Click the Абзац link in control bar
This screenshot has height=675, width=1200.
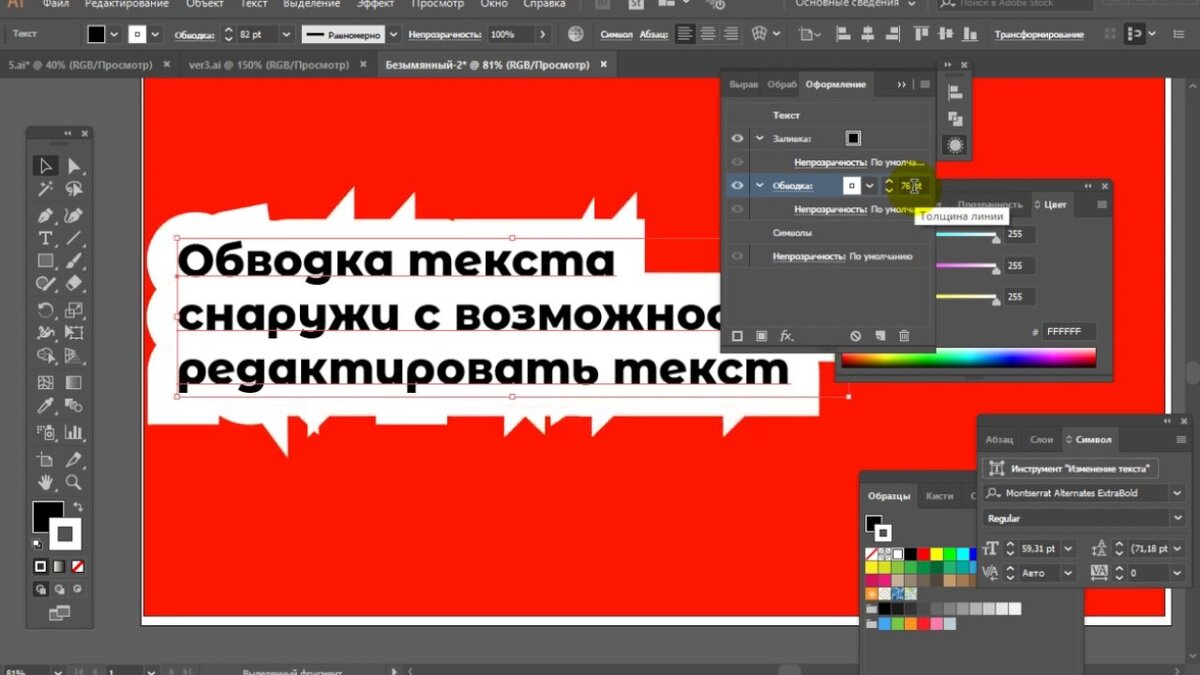coord(653,35)
